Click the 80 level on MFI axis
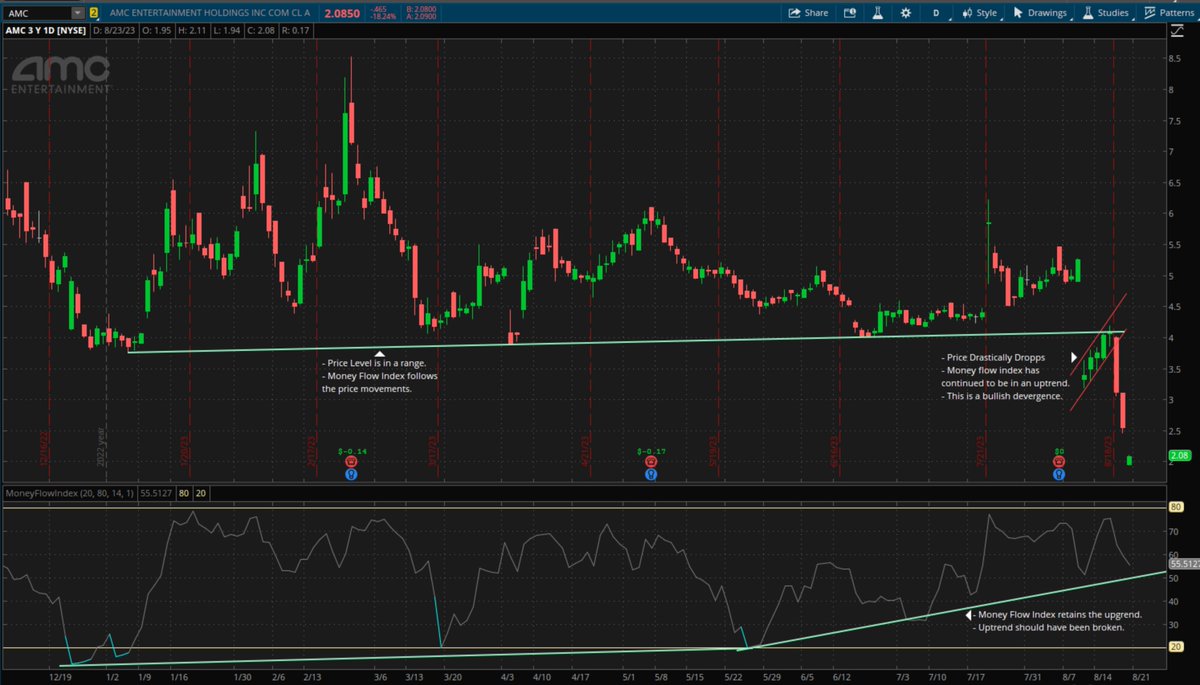Screen dimensions: 1200x685 tap(1178, 508)
